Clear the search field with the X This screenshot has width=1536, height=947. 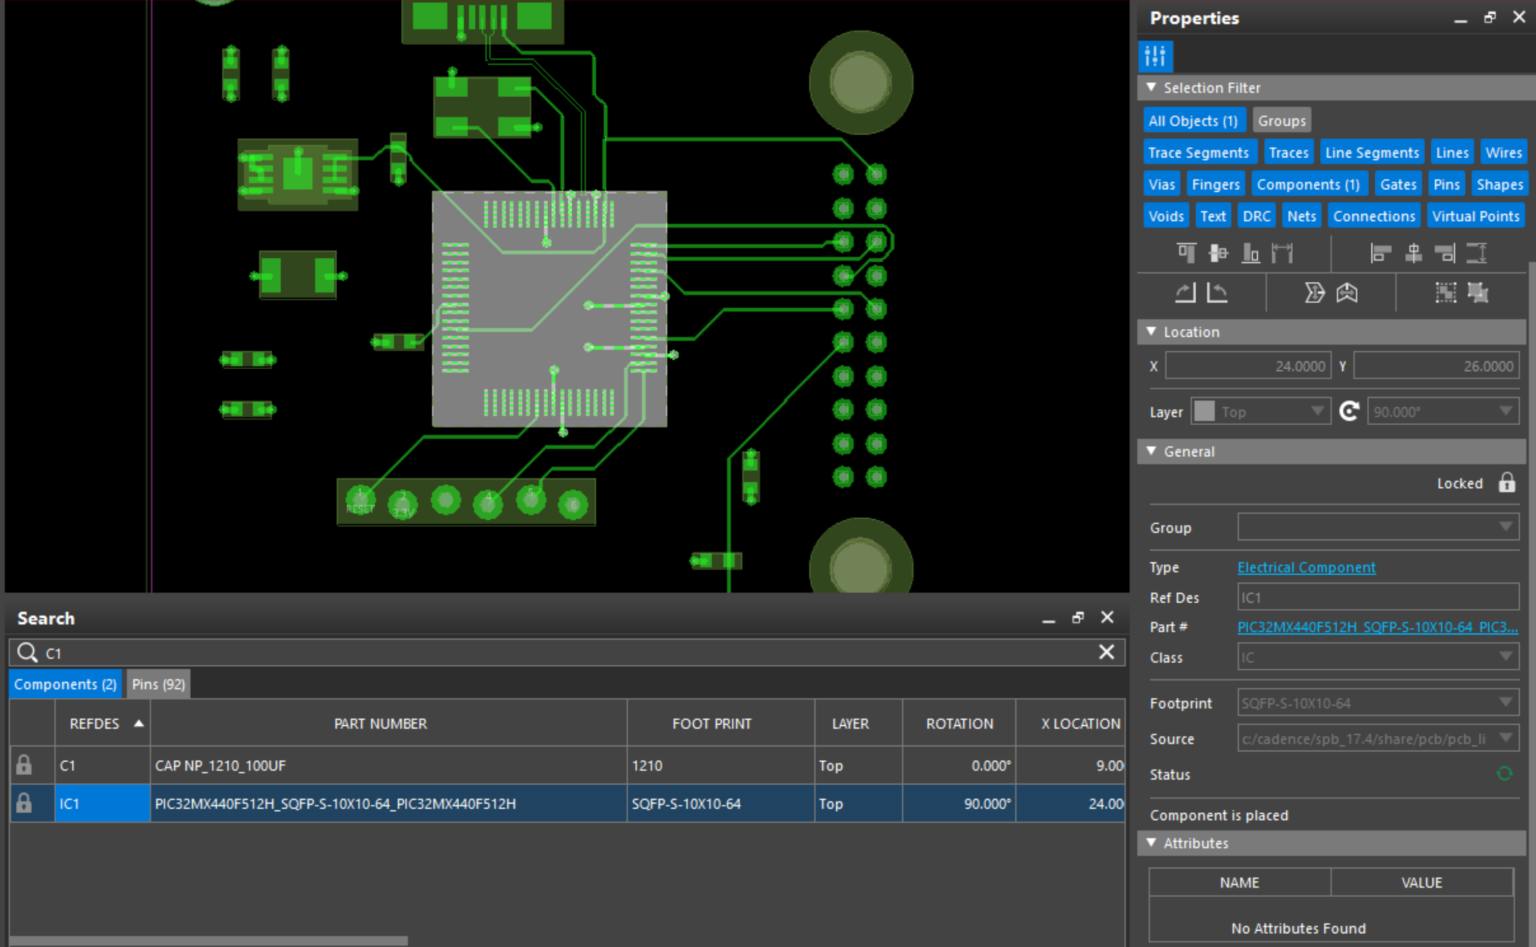1106,652
